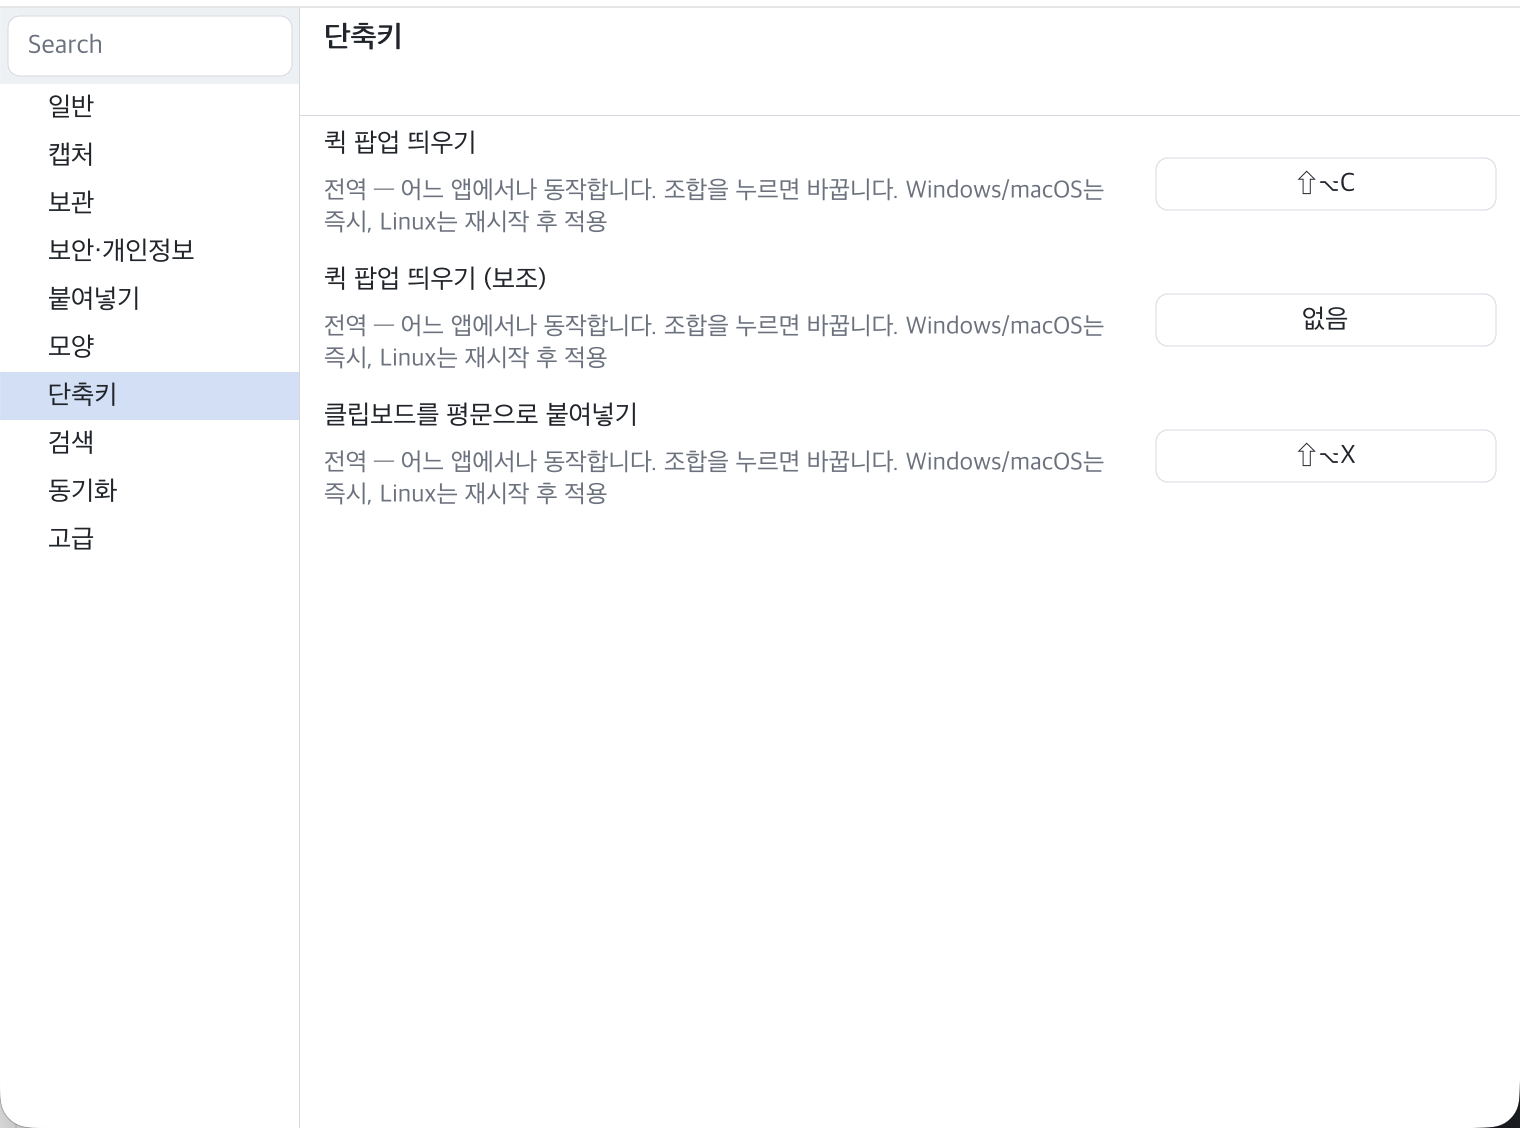Click the 퀵 팝업 띄우기 (보조) label
1520x1128 pixels.
coord(435,278)
